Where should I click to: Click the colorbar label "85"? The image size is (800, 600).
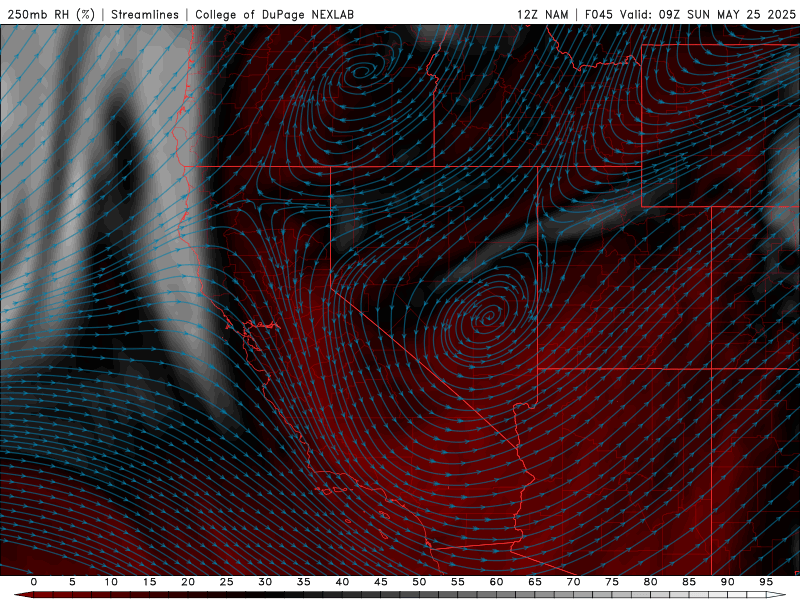point(688,582)
